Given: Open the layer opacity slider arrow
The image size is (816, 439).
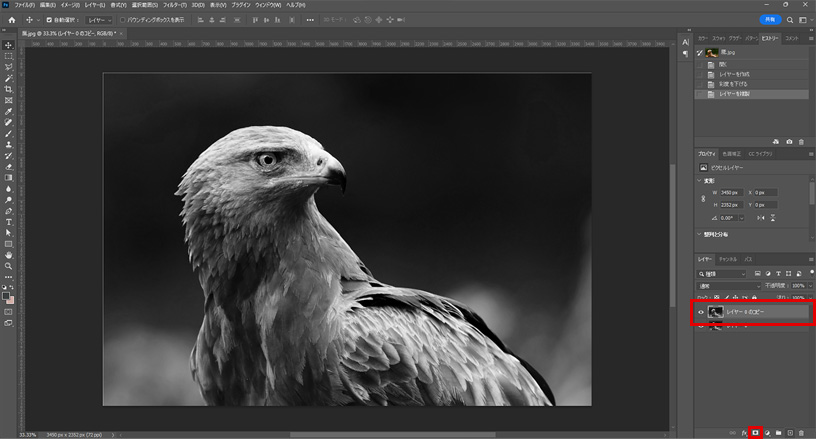Looking at the screenshot, I should click(810, 286).
